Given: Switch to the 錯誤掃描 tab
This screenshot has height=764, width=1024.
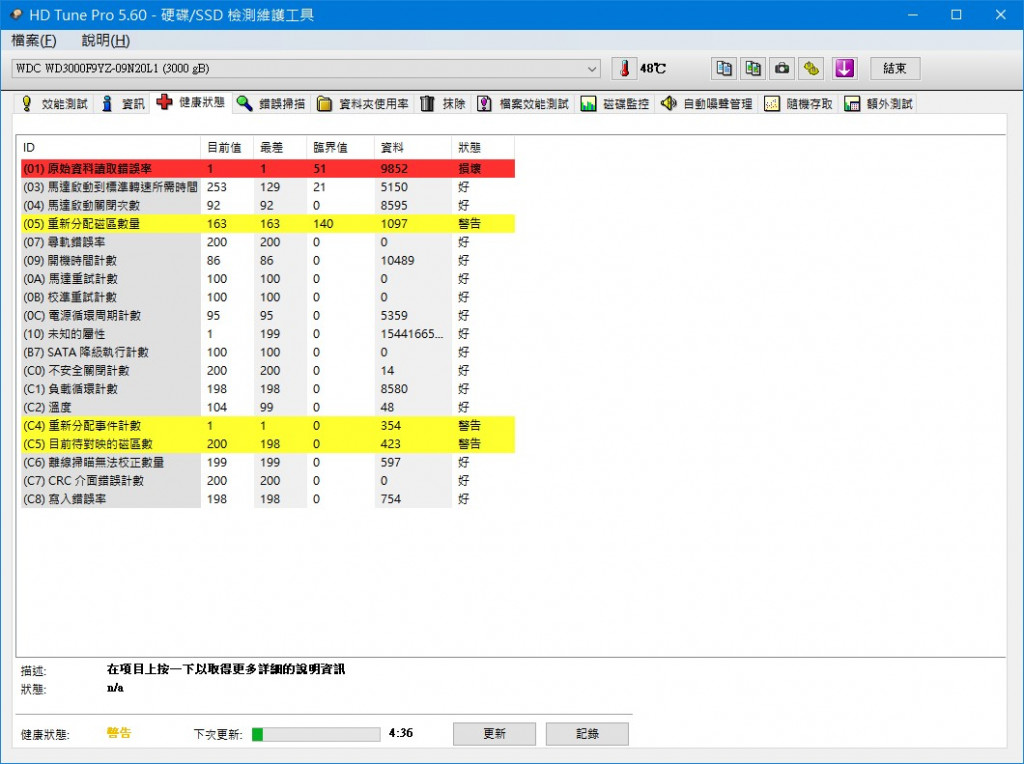Looking at the screenshot, I should 271,104.
